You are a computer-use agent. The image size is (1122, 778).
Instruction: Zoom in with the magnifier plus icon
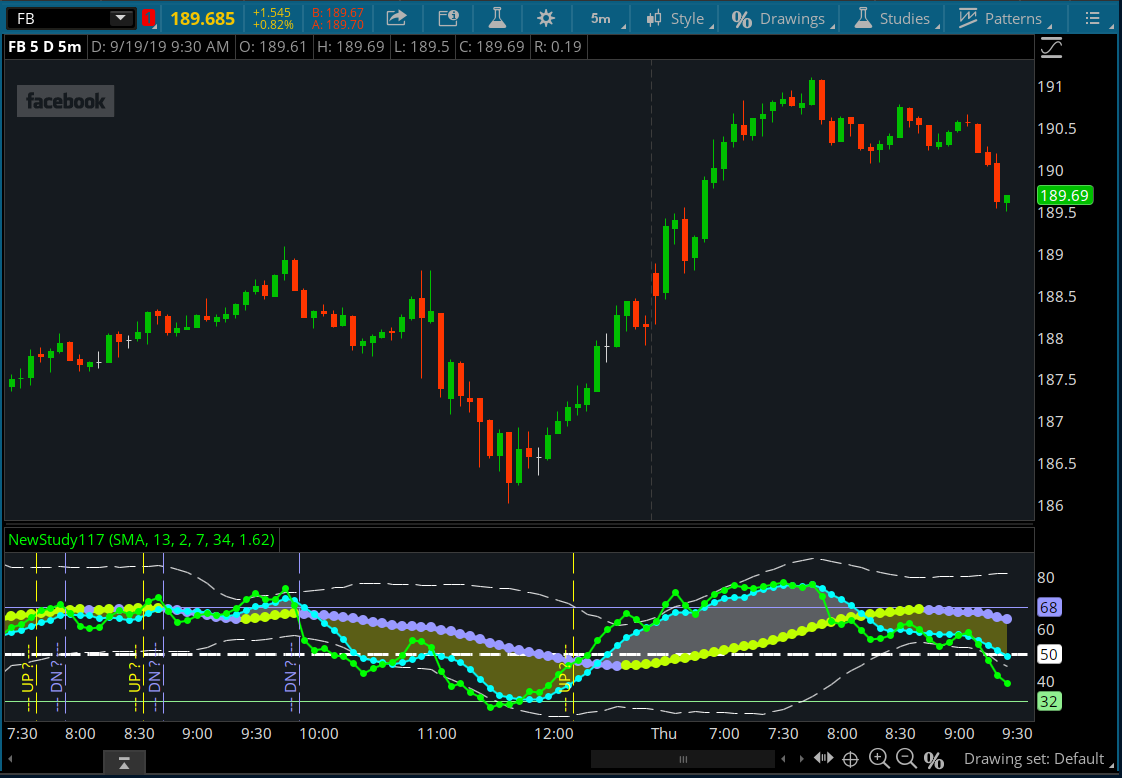[879, 759]
